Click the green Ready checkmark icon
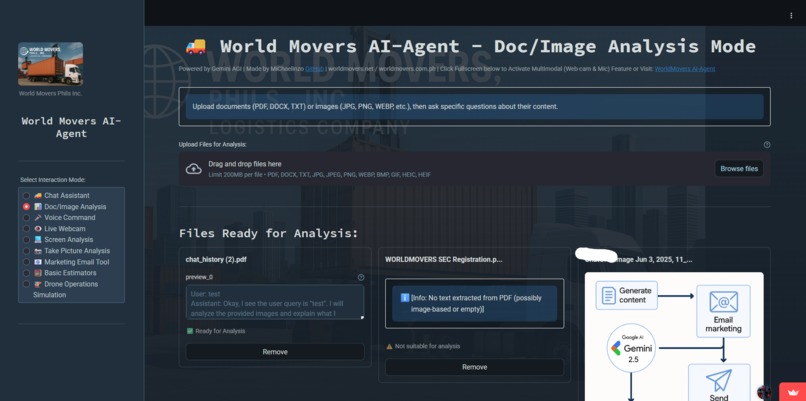 point(190,331)
